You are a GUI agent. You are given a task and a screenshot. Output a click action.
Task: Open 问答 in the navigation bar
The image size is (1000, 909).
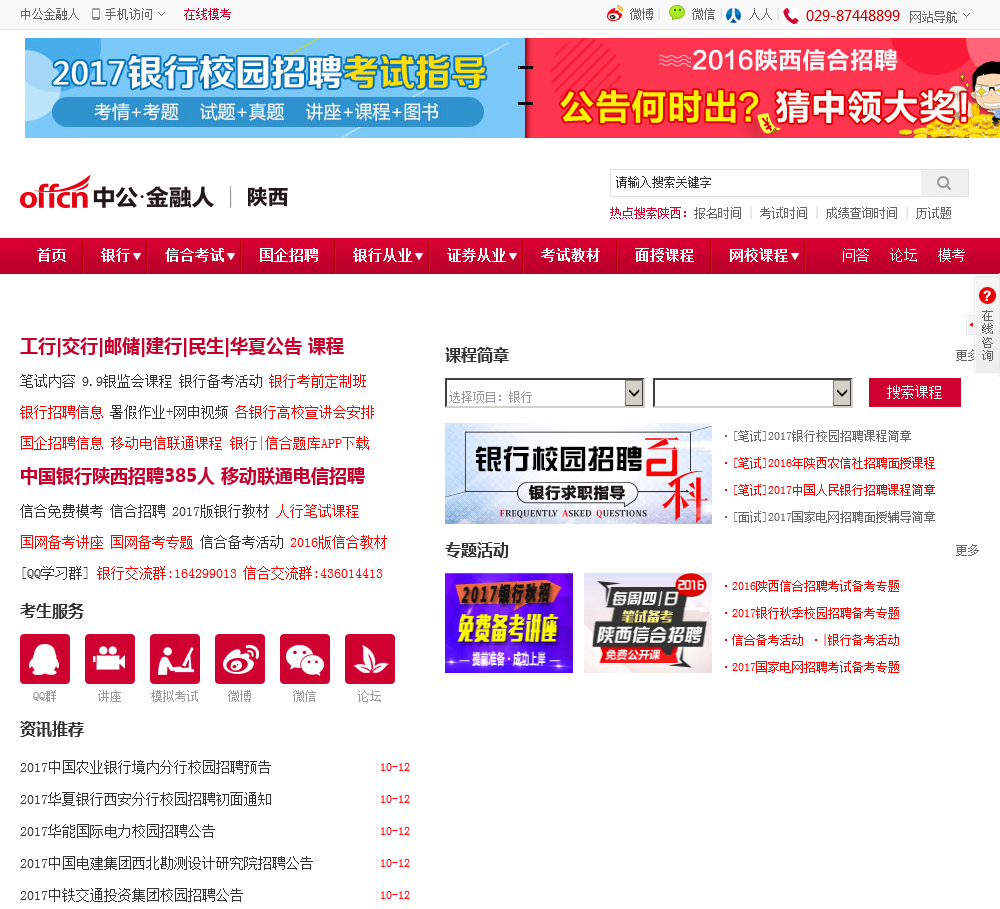[x=855, y=256]
